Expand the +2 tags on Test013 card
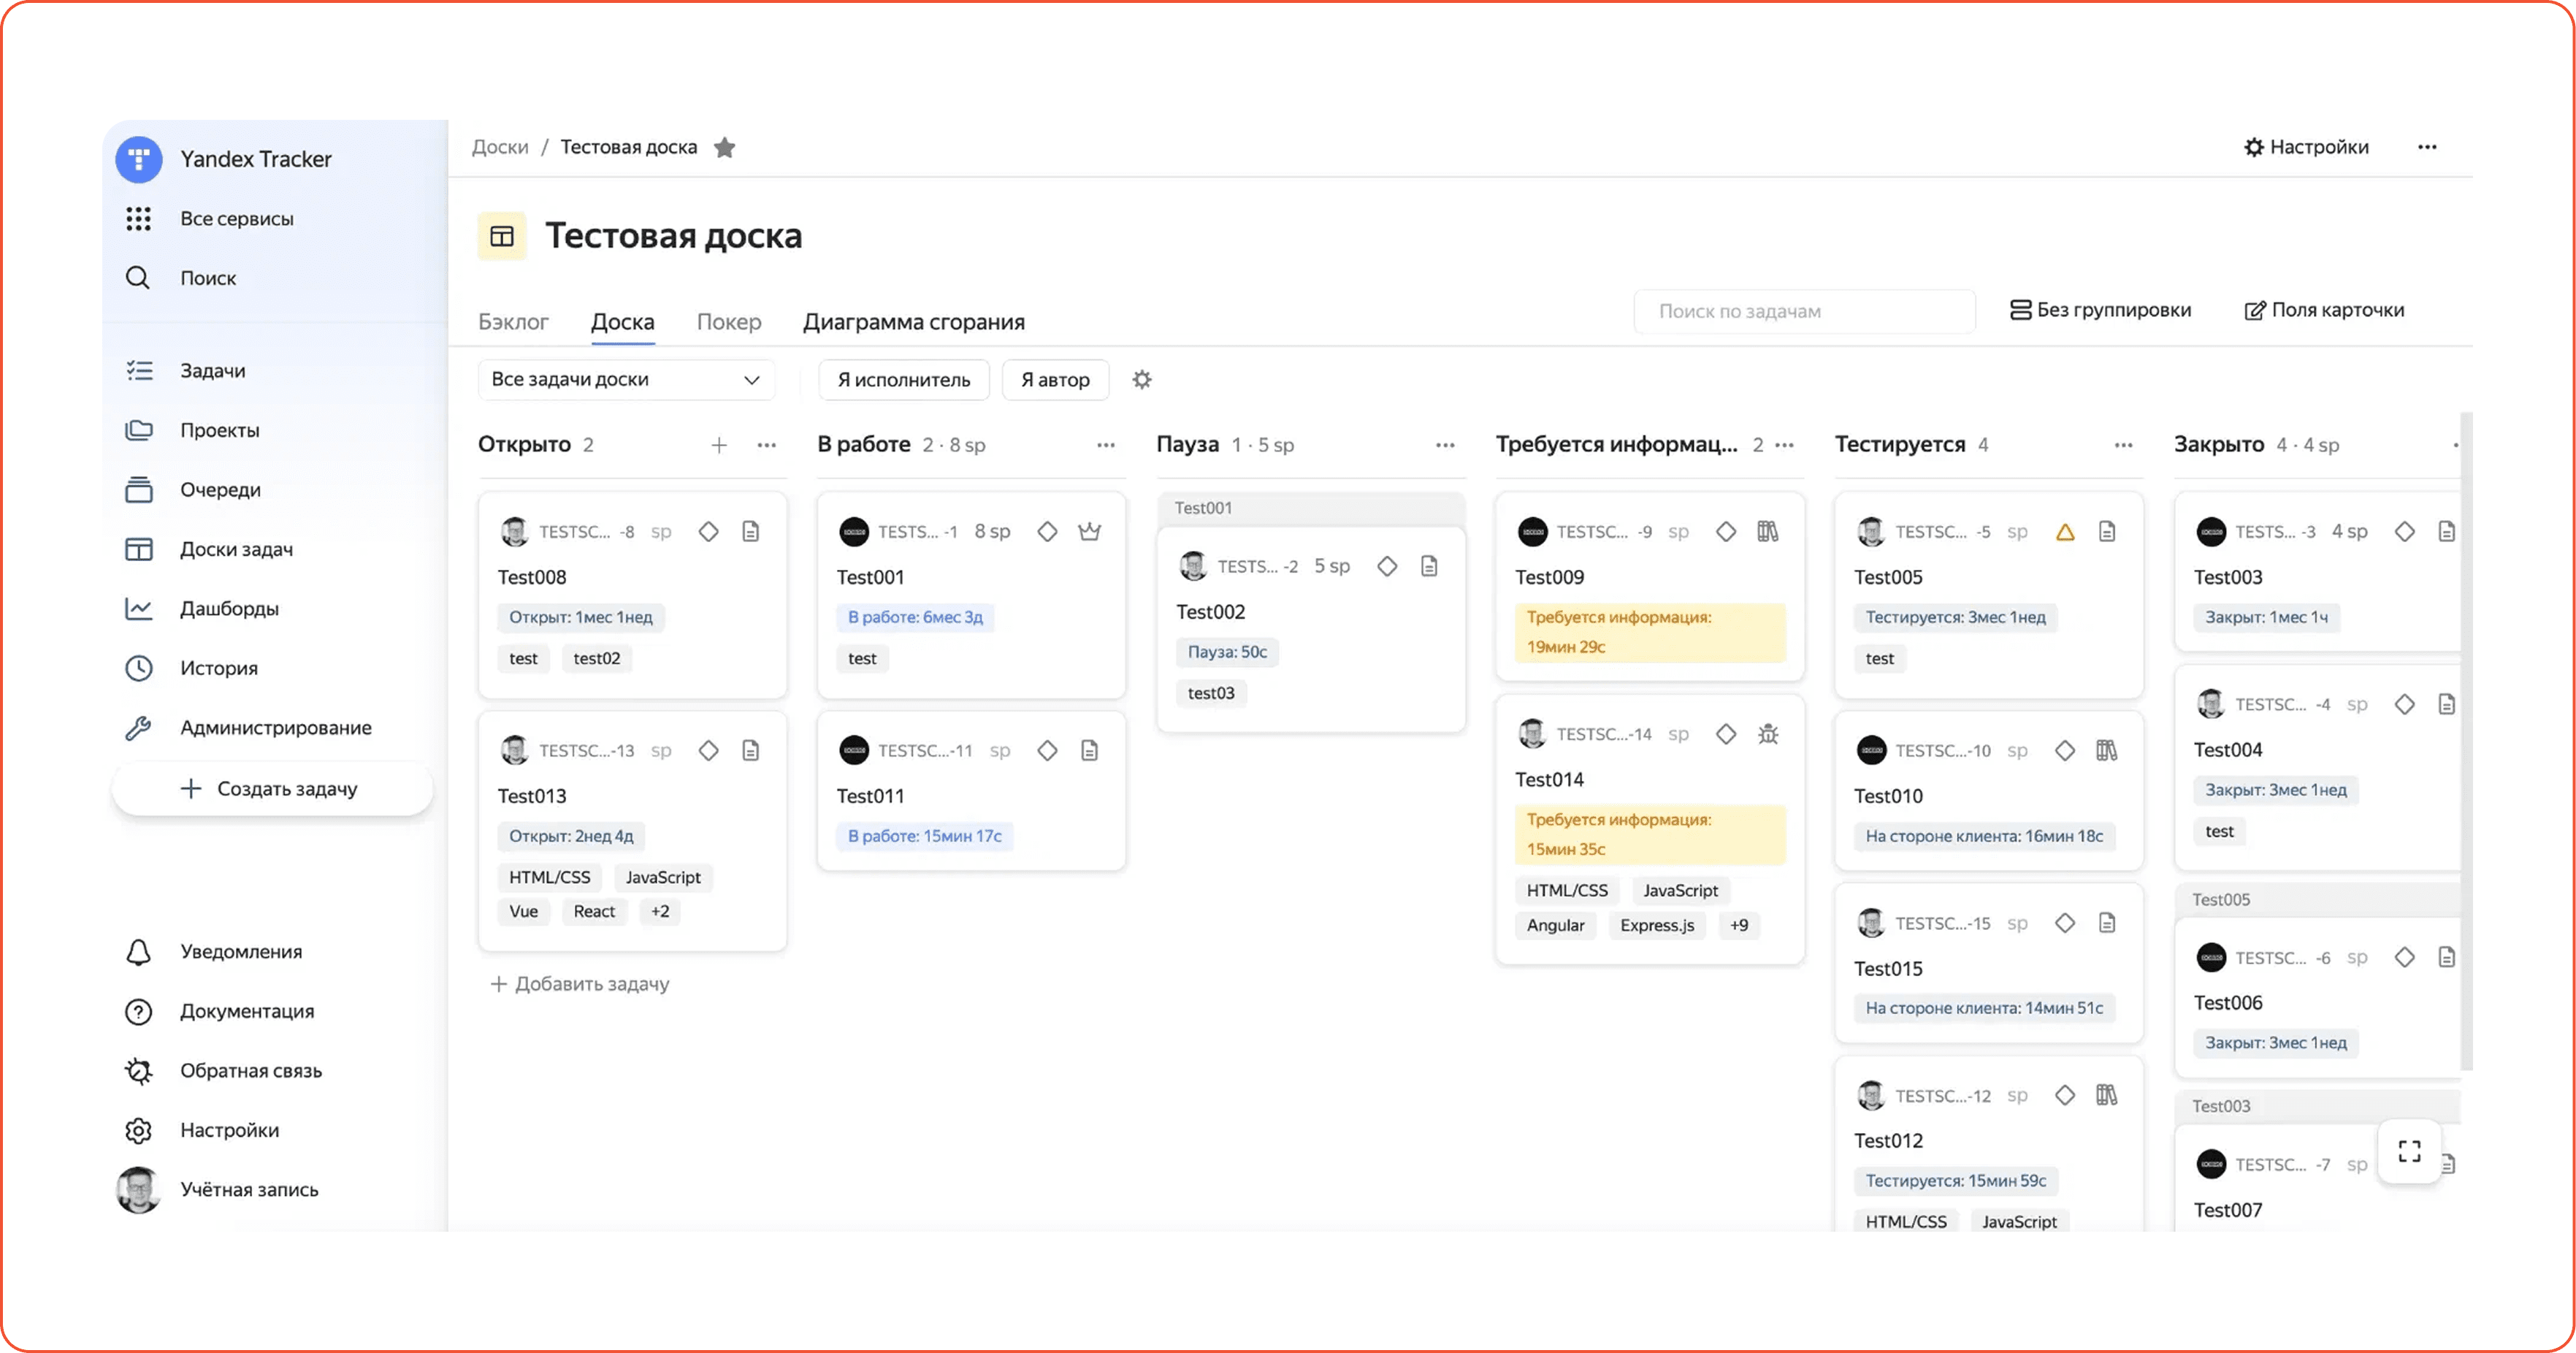The image size is (2576, 1353). (660, 912)
